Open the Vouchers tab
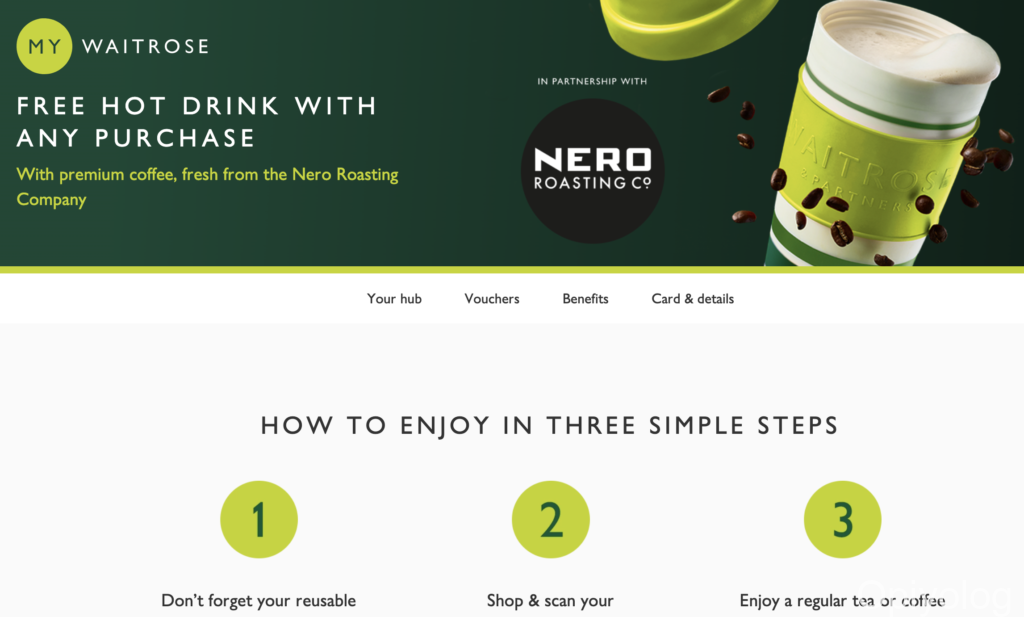The height and width of the screenshot is (617, 1024). pyautogui.click(x=492, y=298)
